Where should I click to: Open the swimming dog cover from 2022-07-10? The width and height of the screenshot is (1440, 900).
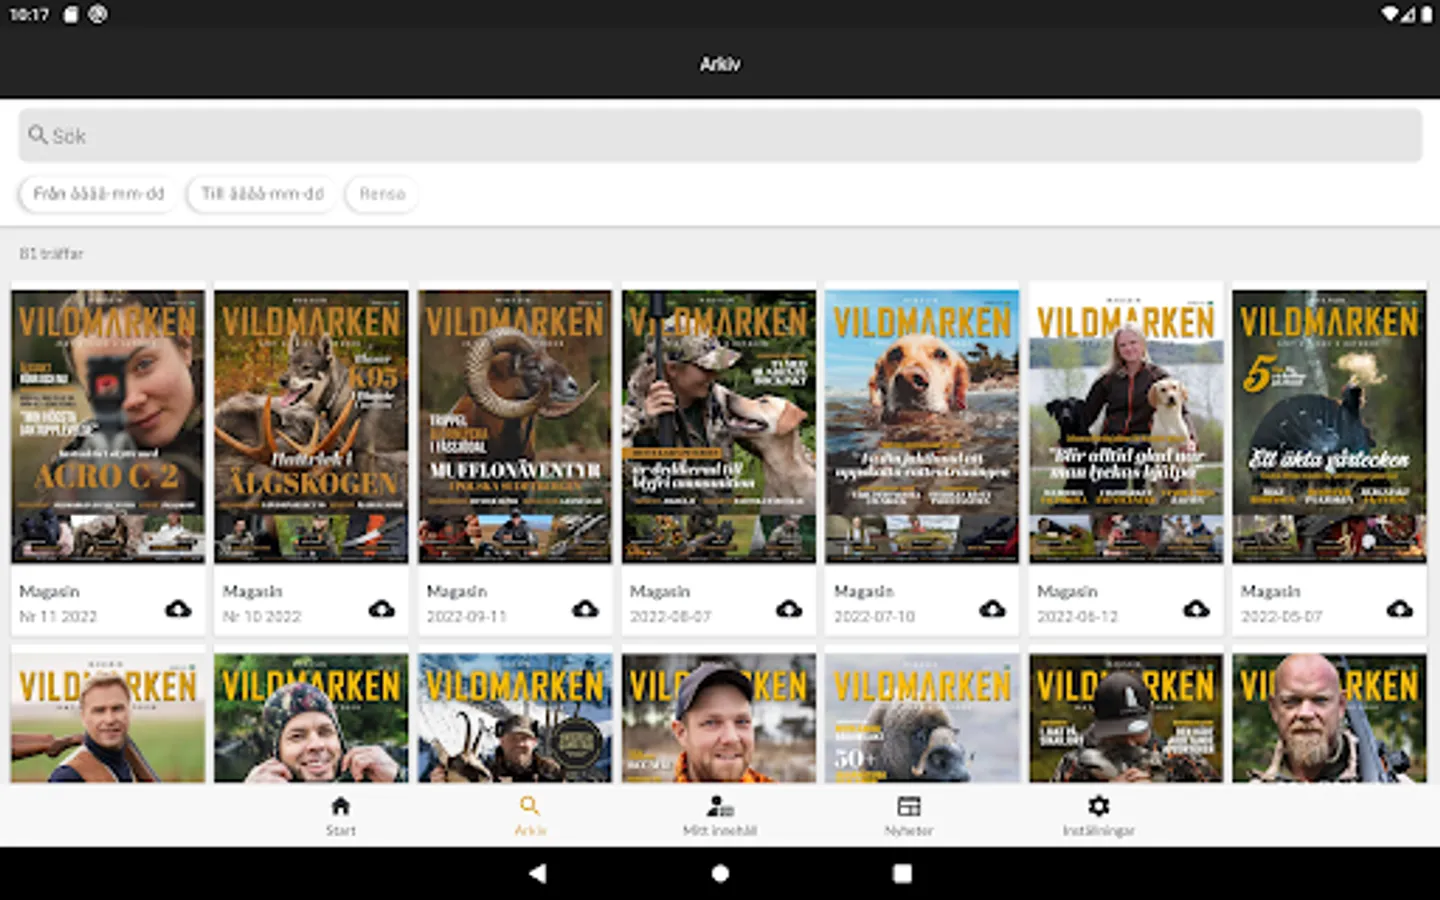pos(922,426)
